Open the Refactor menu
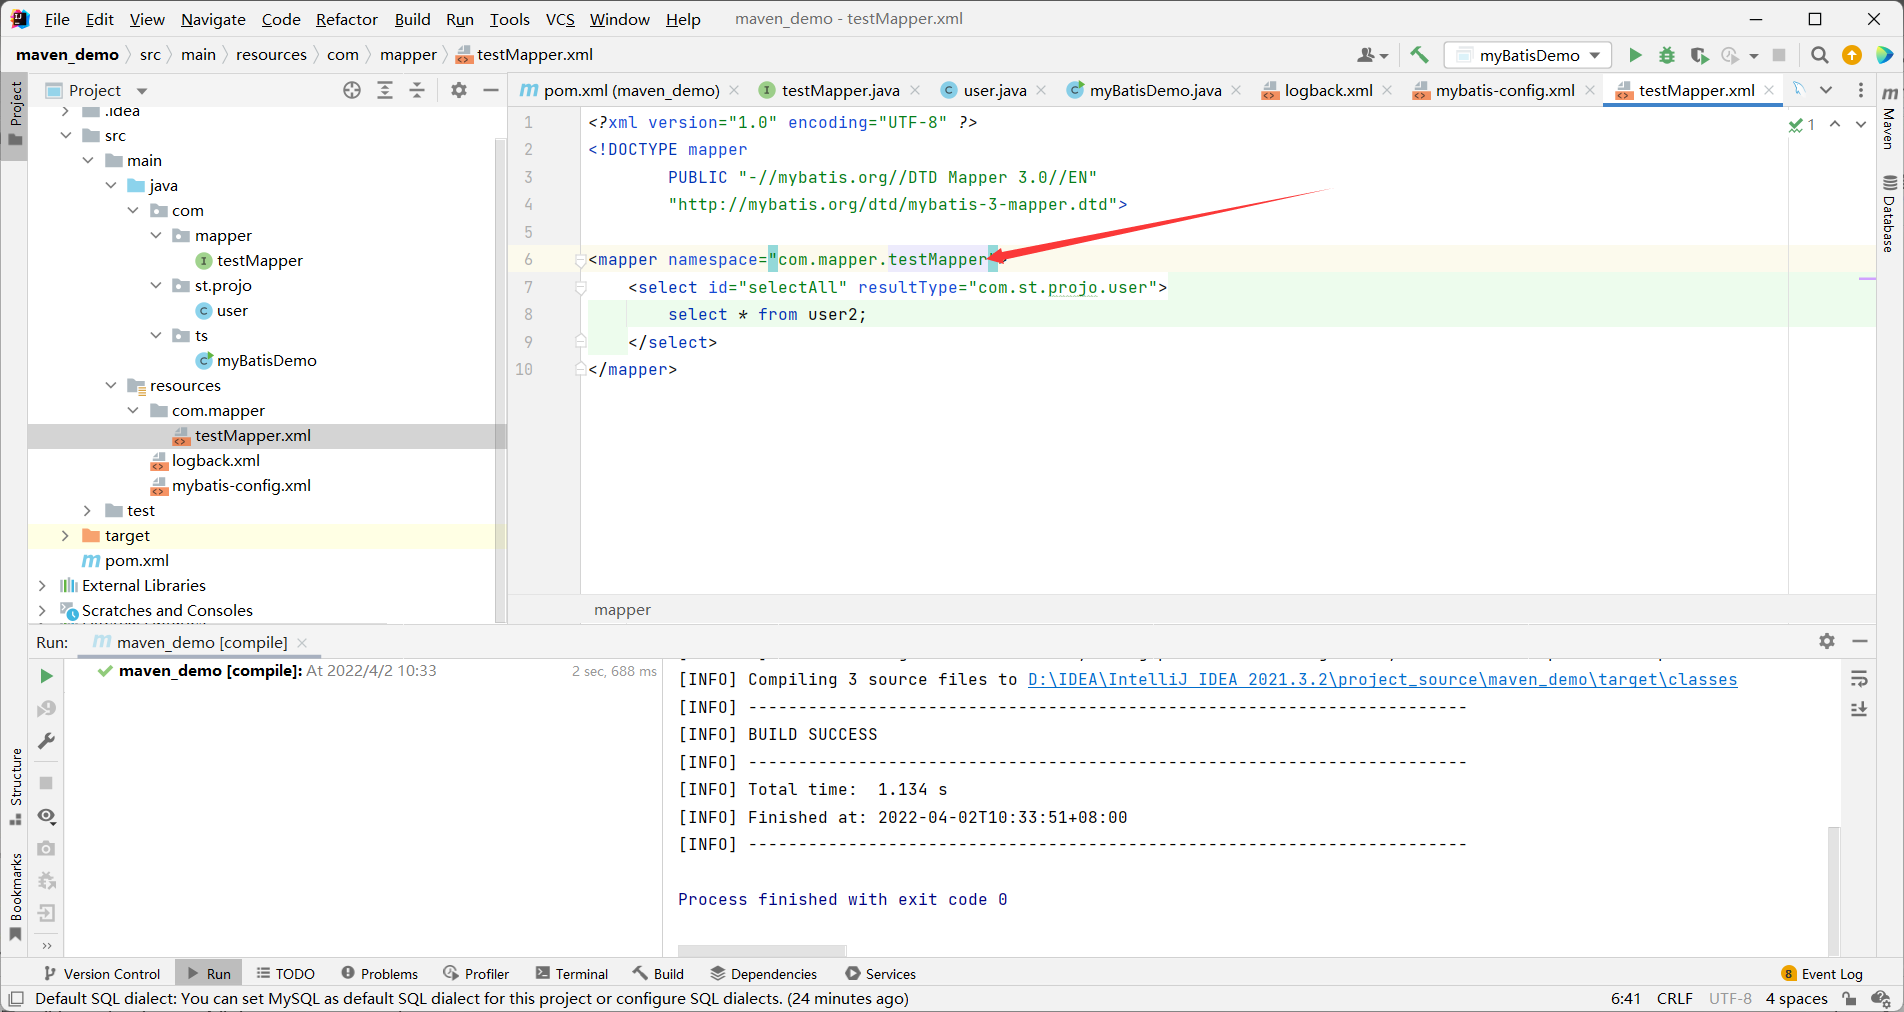Image resolution: width=1904 pixels, height=1012 pixels. [346, 19]
